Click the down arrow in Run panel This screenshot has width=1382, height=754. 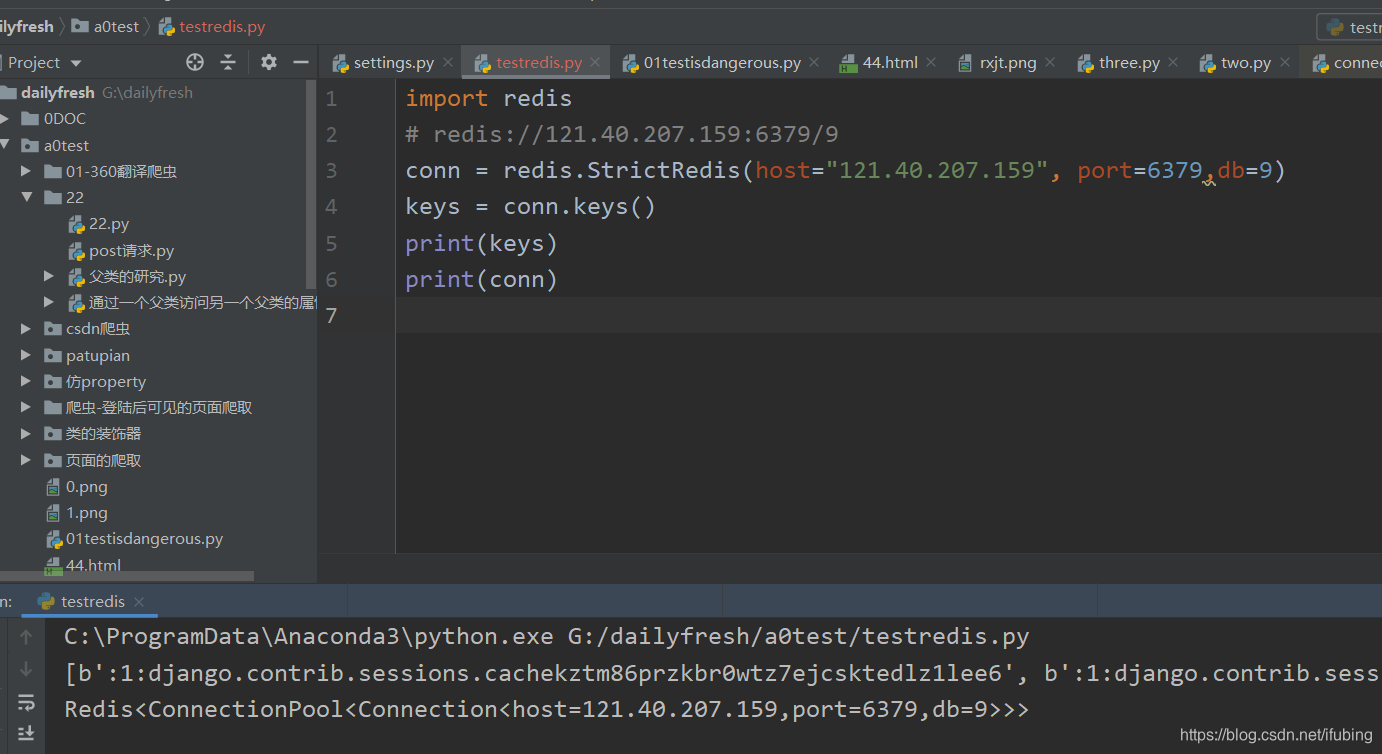(x=26, y=668)
